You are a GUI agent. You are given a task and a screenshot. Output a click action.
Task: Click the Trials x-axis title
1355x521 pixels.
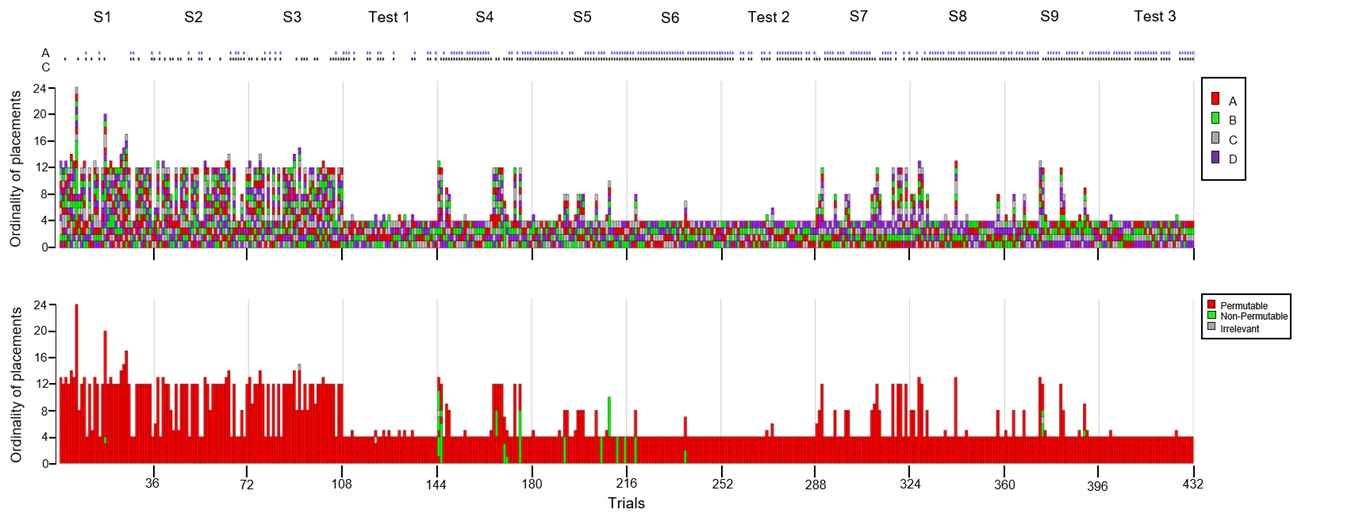pos(626,503)
